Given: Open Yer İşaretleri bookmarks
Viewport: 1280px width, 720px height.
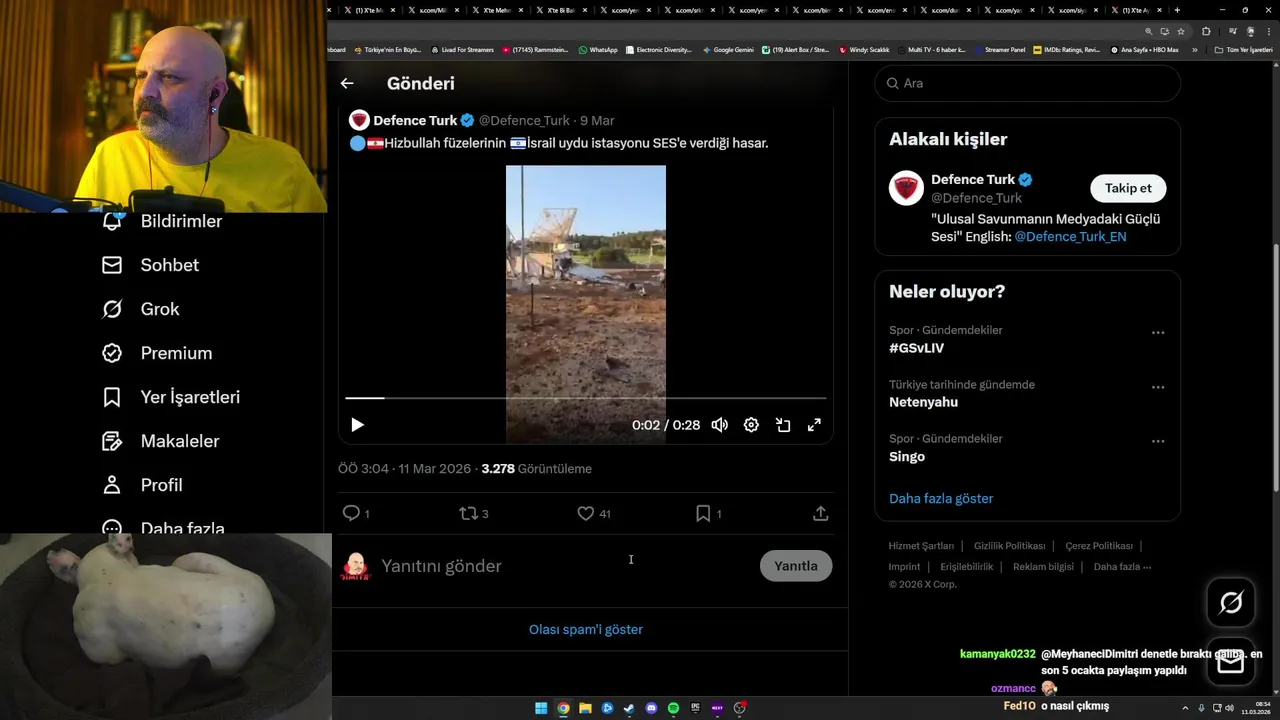Looking at the screenshot, I should click(x=170, y=397).
